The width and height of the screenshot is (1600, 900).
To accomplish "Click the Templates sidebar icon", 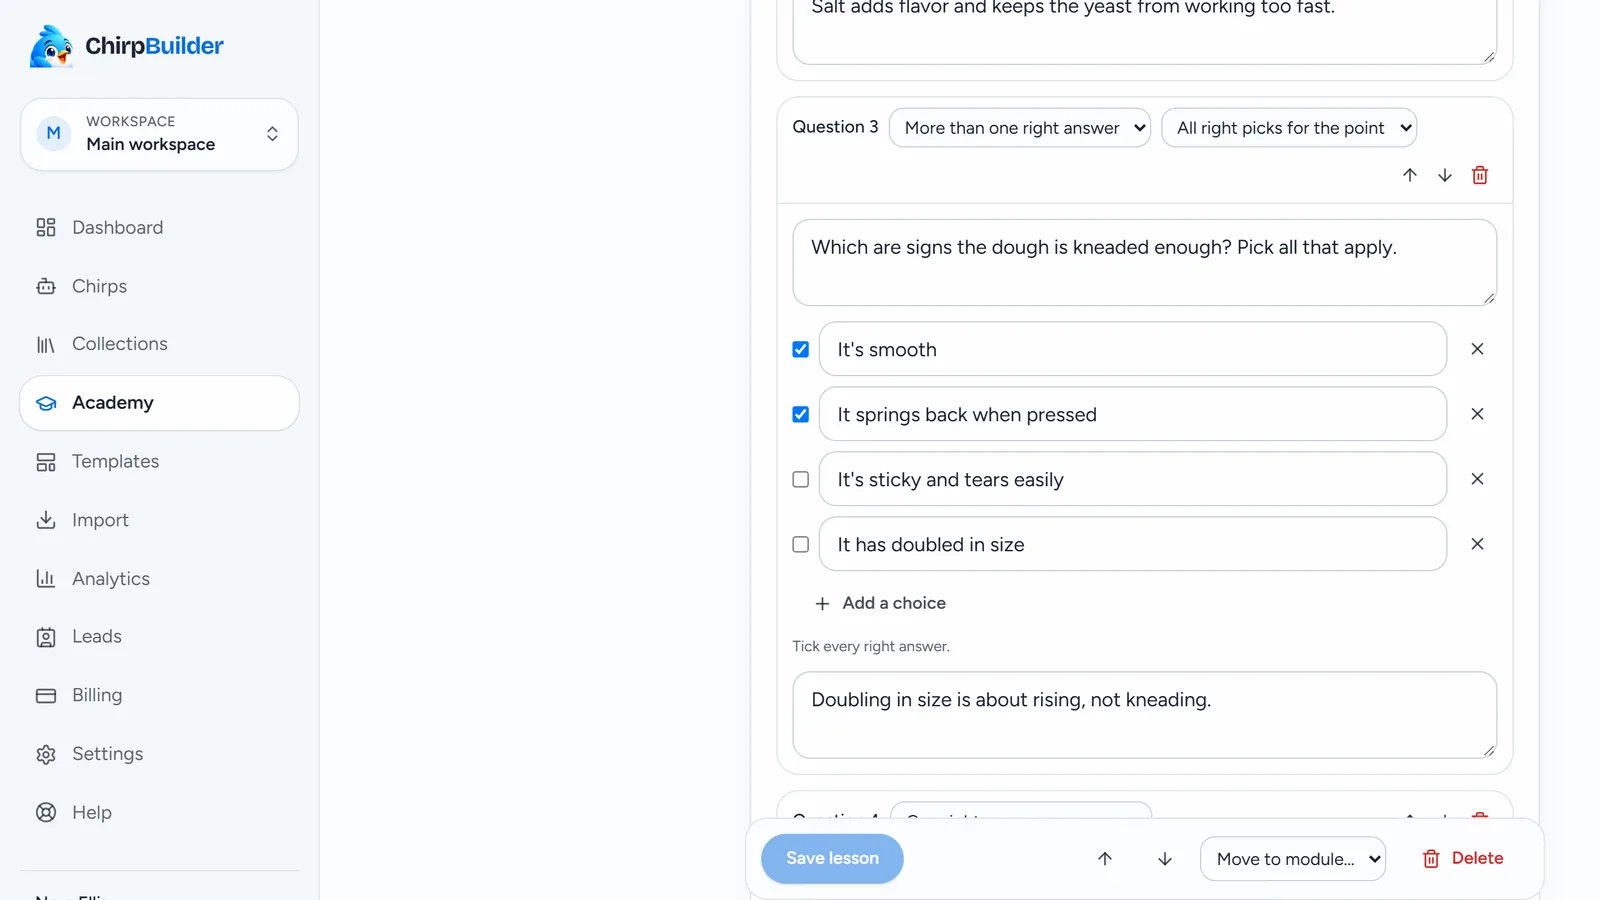I will tap(46, 462).
